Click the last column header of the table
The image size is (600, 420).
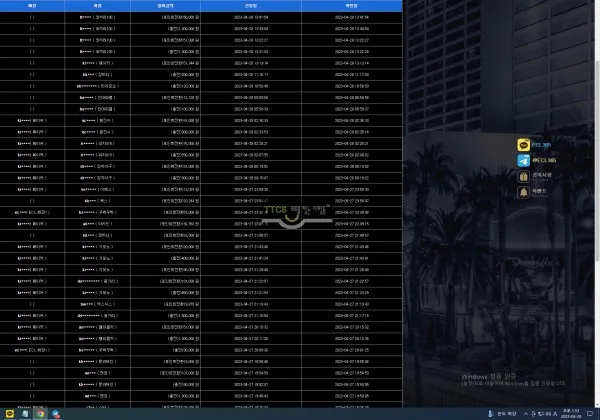[x=352, y=6]
